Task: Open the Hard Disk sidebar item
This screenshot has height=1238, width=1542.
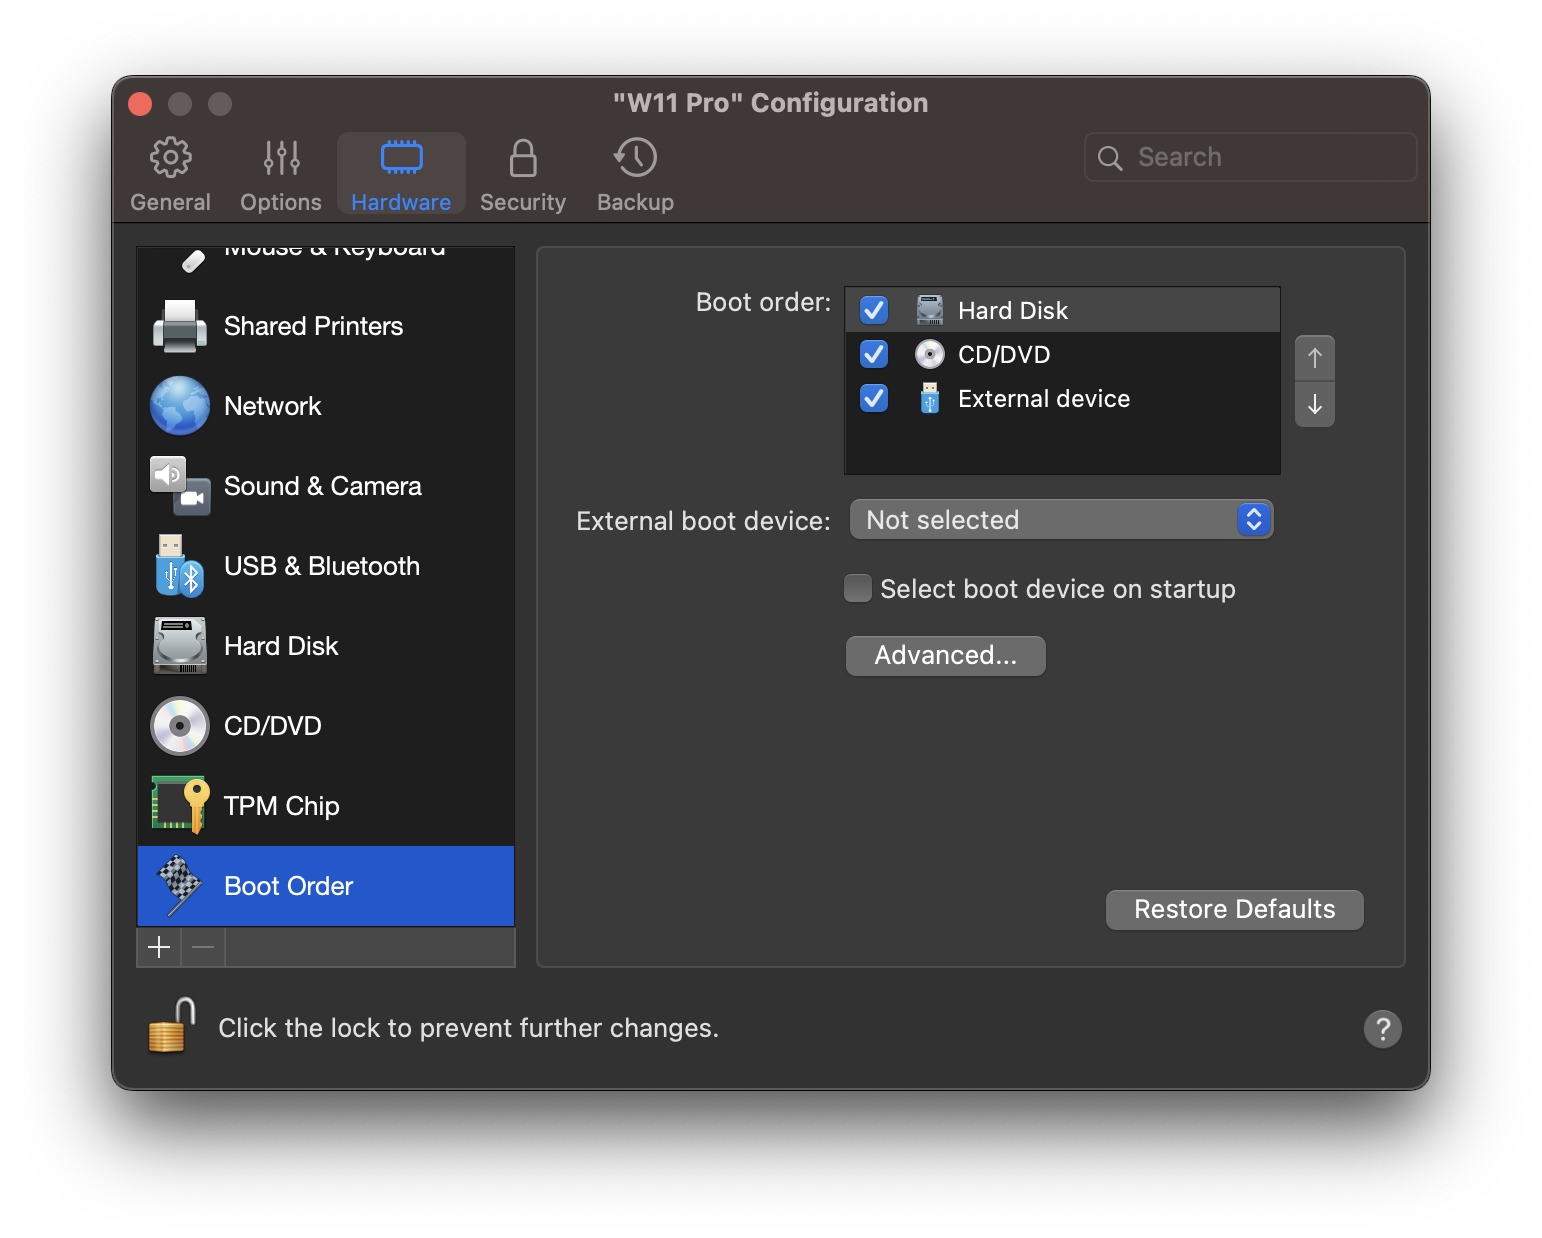Action: point(281,646)
